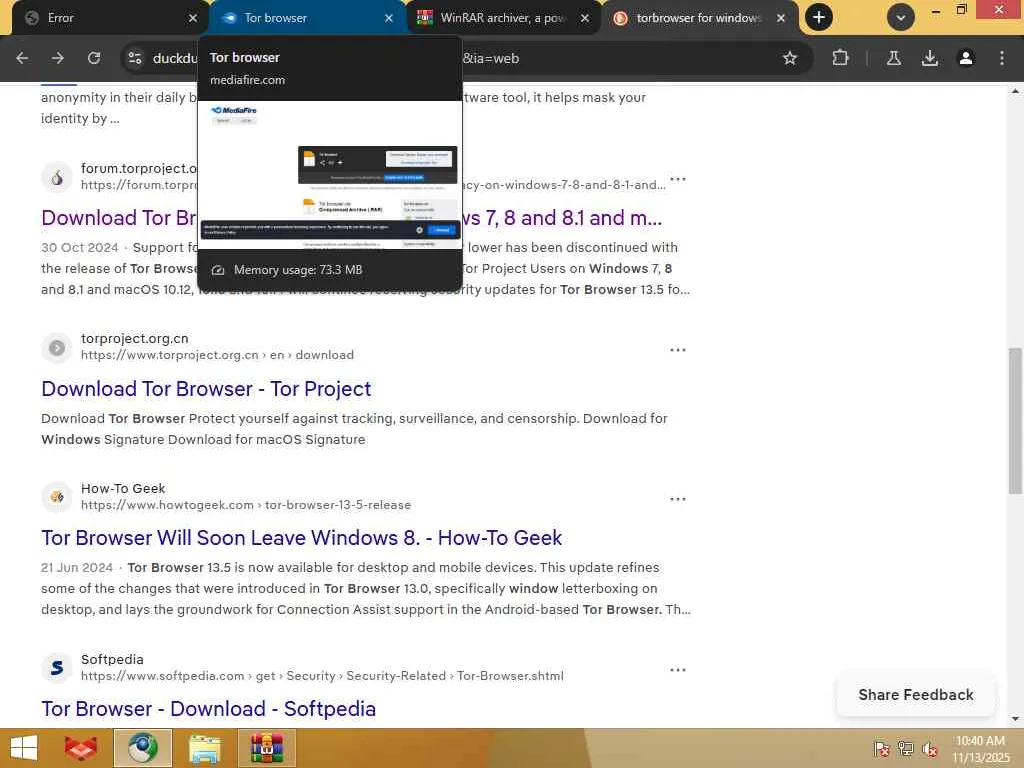The width and height of the screenshot is (1024, 768).
Task: Click the scrollbar down arrow
Action: point(1015,719)
